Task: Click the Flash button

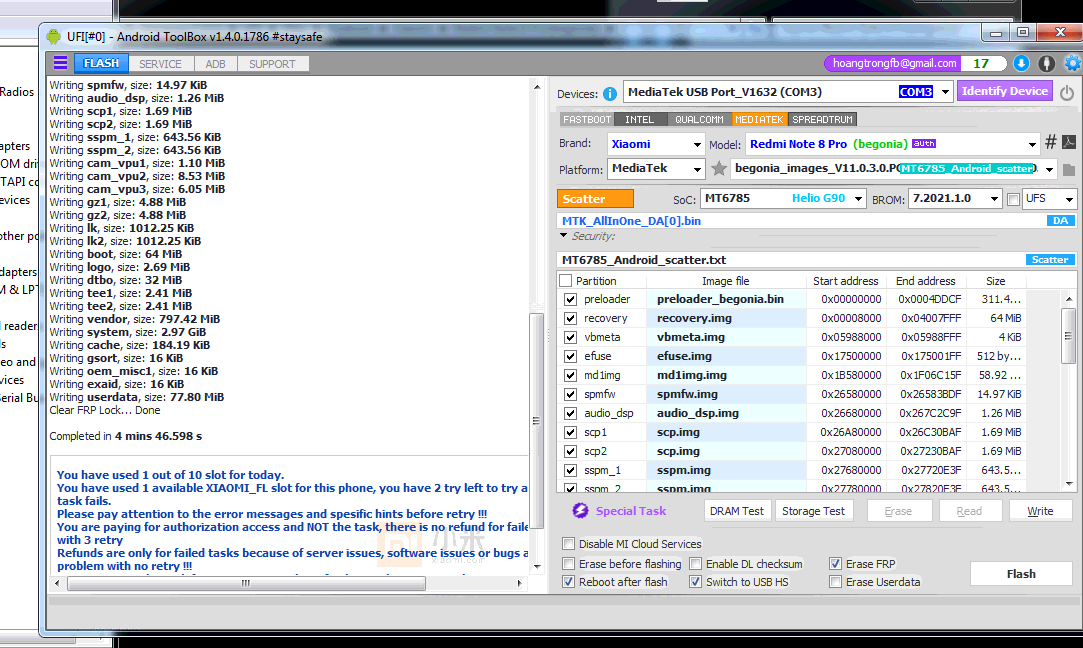Action: pyautogui.click(x=1021, y=574)
